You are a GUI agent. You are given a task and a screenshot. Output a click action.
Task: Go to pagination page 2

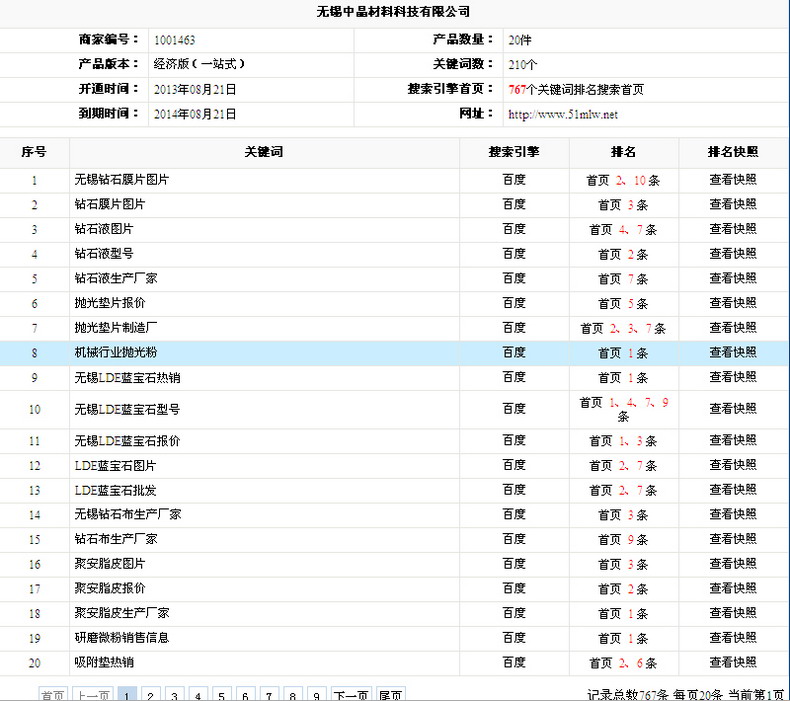click(150, 695)
